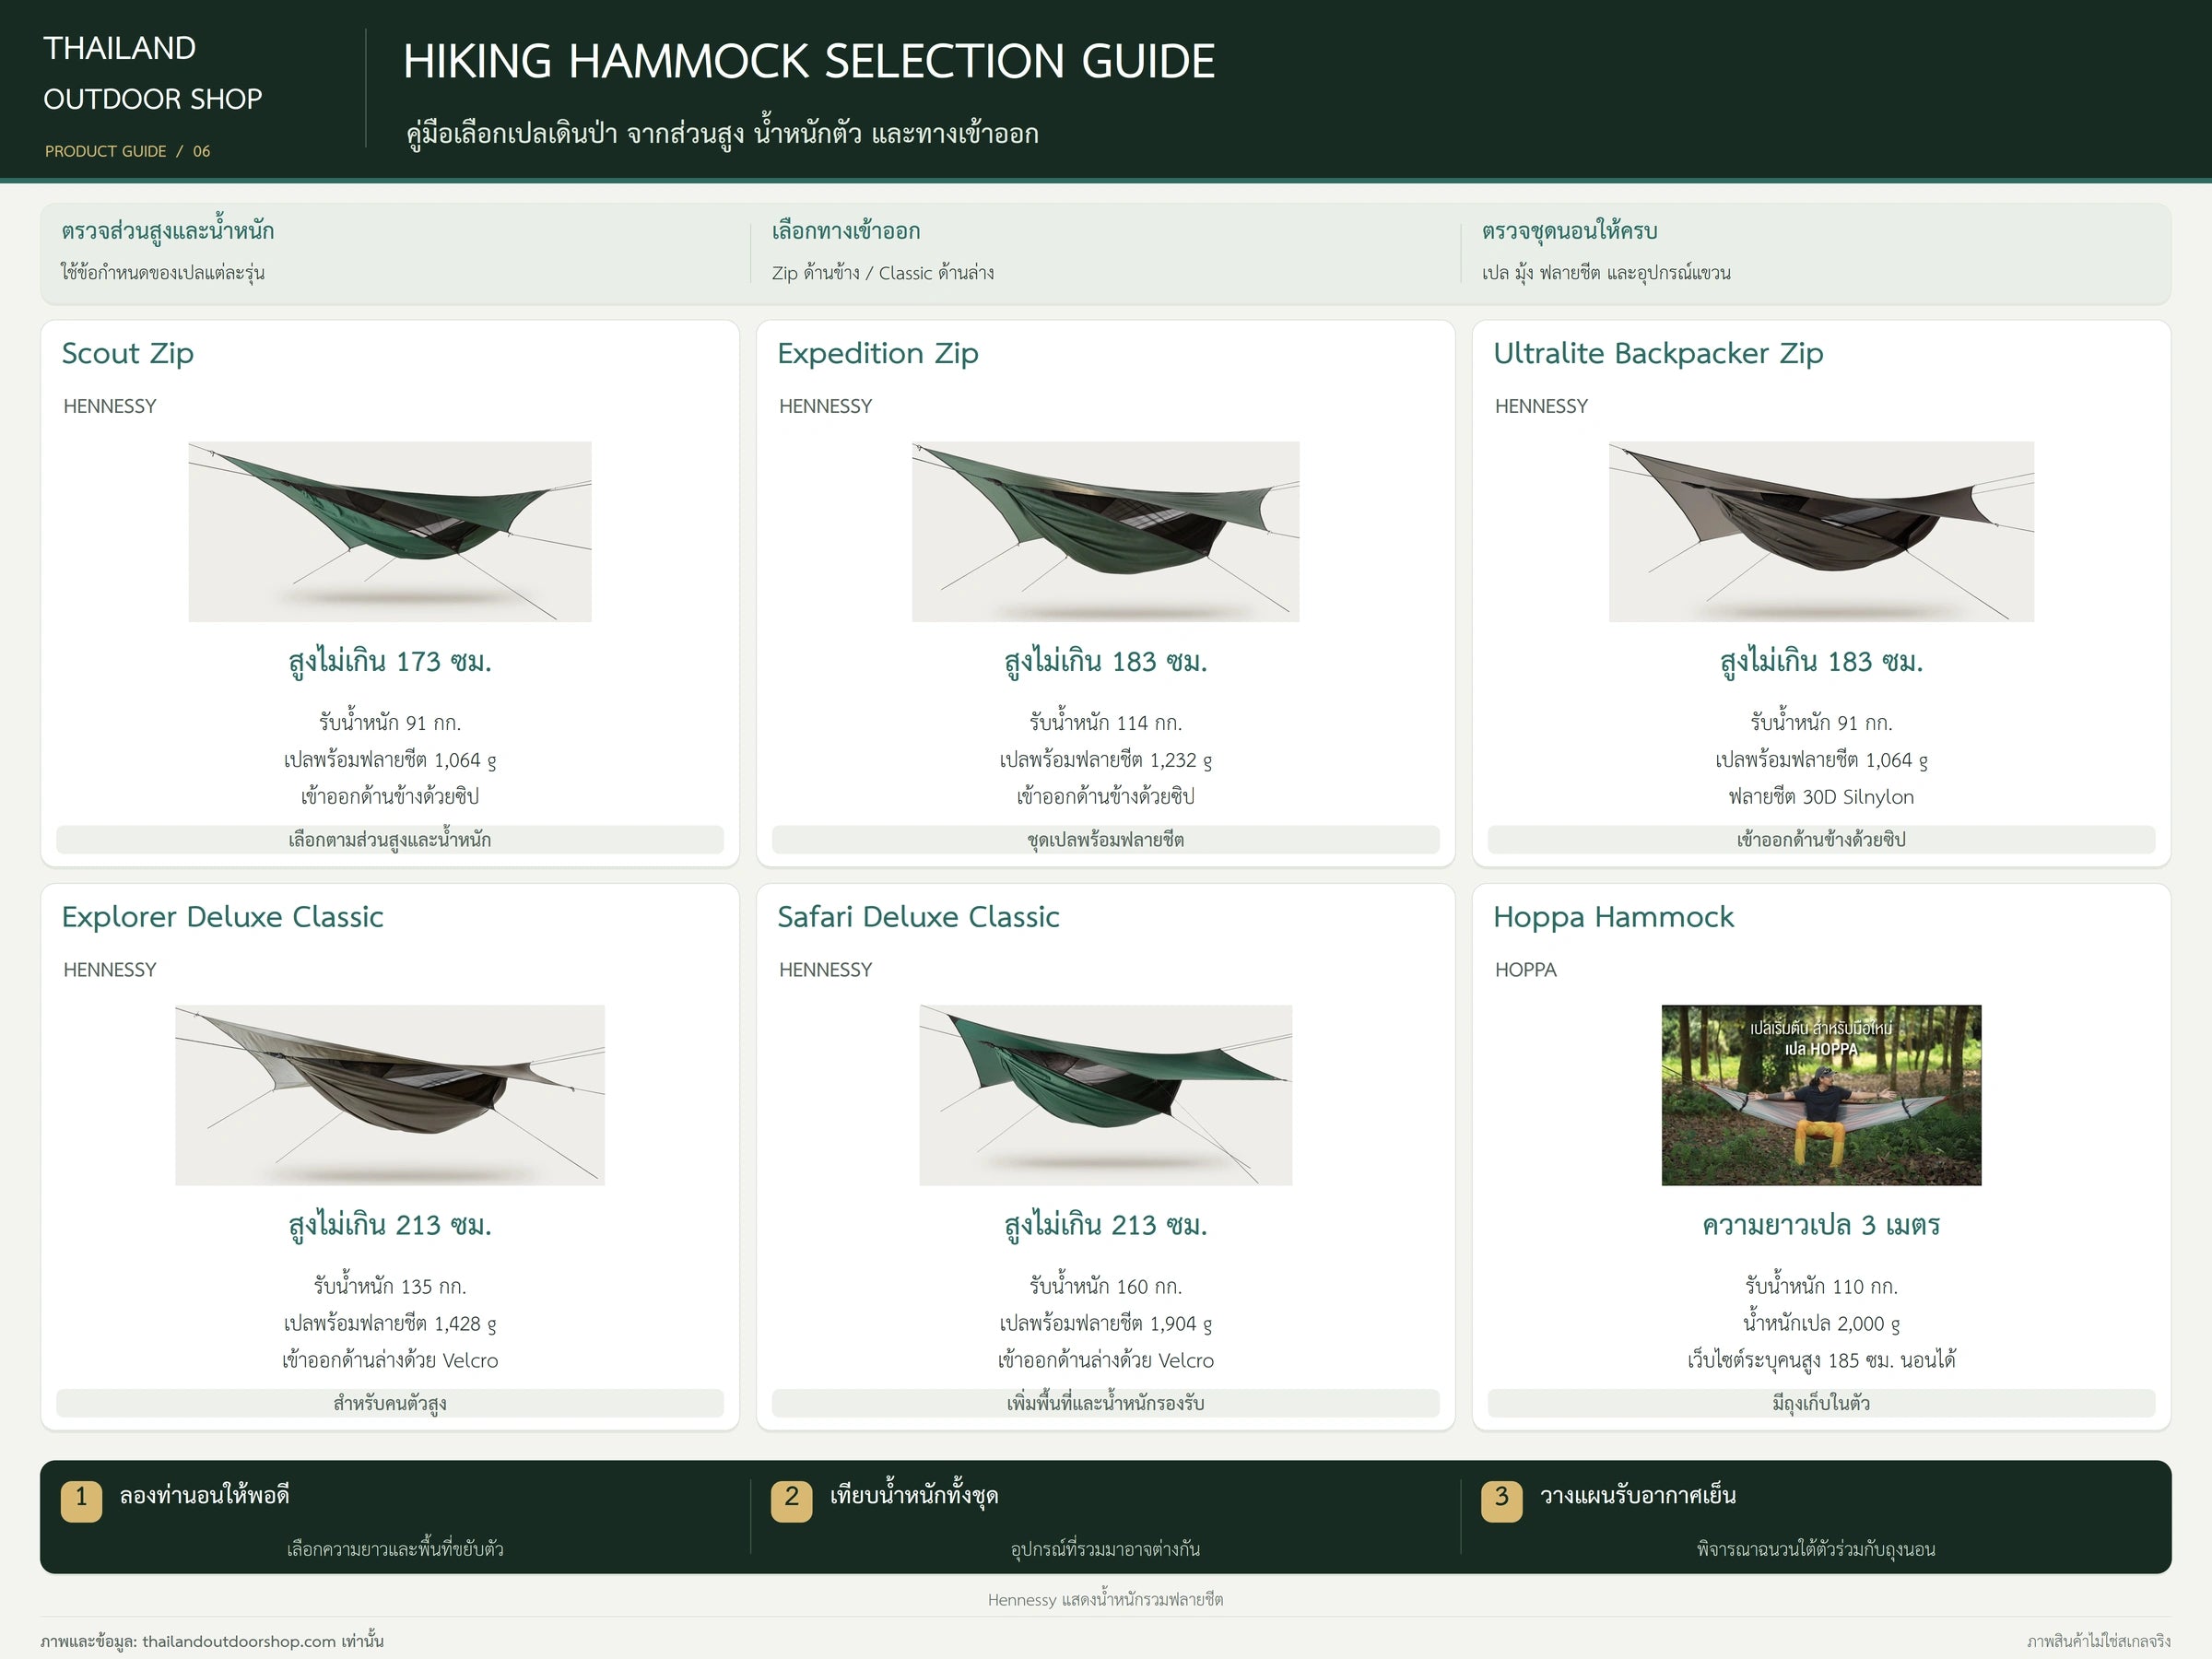
Task: Click the "ฟลายชีต 30D Silnylon" spec line
Action: pyautogui.click(x=1822, y=797)
